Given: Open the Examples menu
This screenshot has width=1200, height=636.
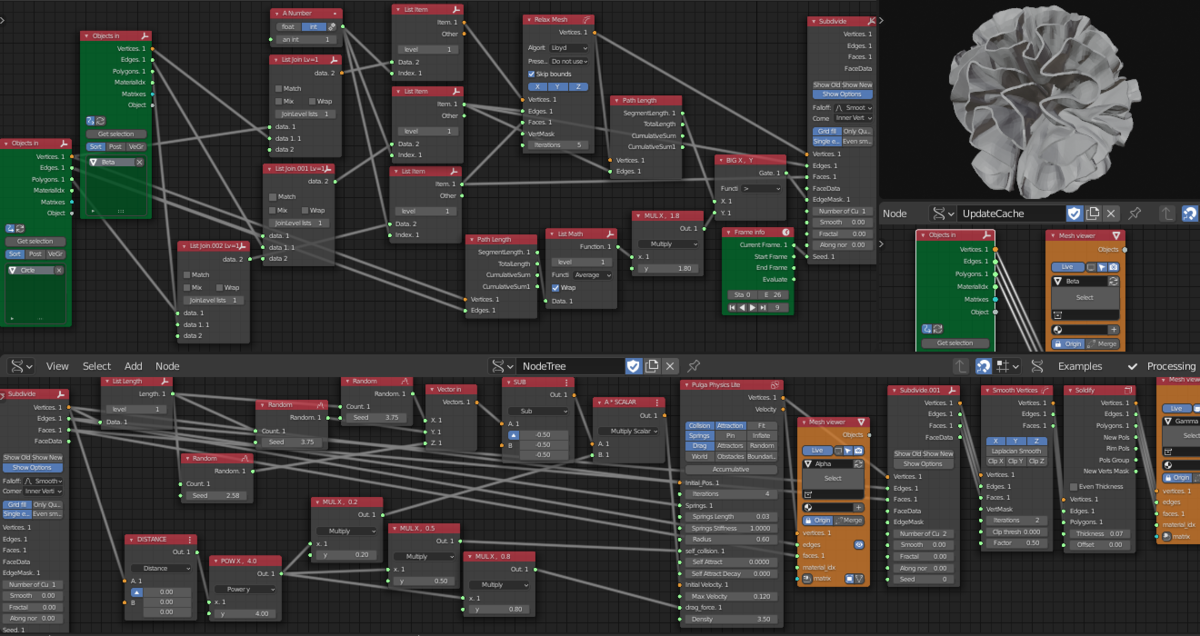Looking at the screenshot, I should [x=1081, y=366].
